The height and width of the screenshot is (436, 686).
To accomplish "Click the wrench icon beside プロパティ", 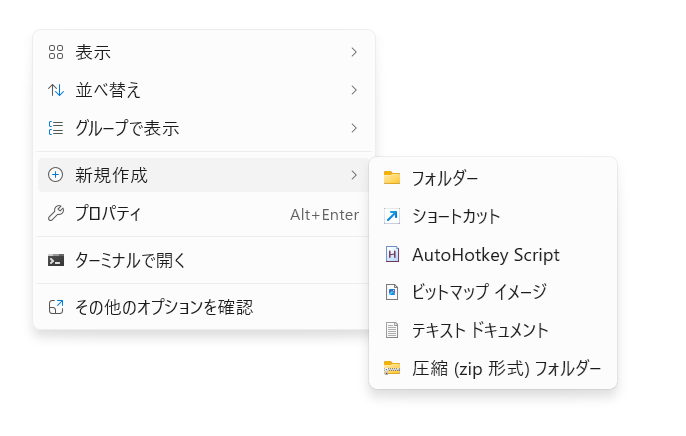I will point(56,213).
